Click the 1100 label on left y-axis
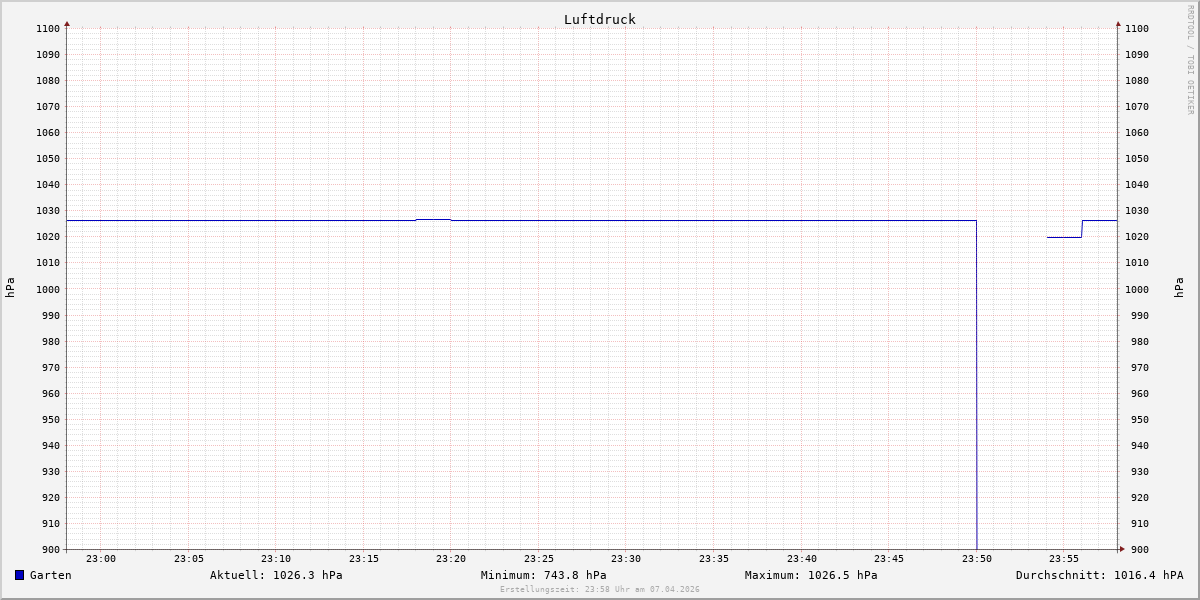 [x=48, y=29]
